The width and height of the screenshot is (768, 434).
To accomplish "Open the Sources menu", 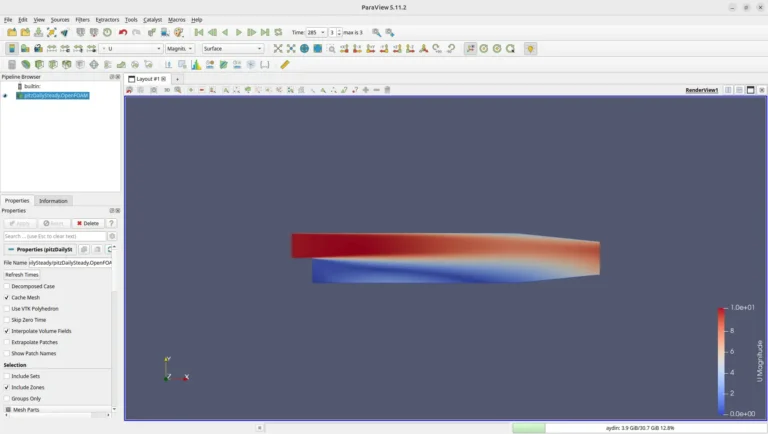I will [60, 20].
